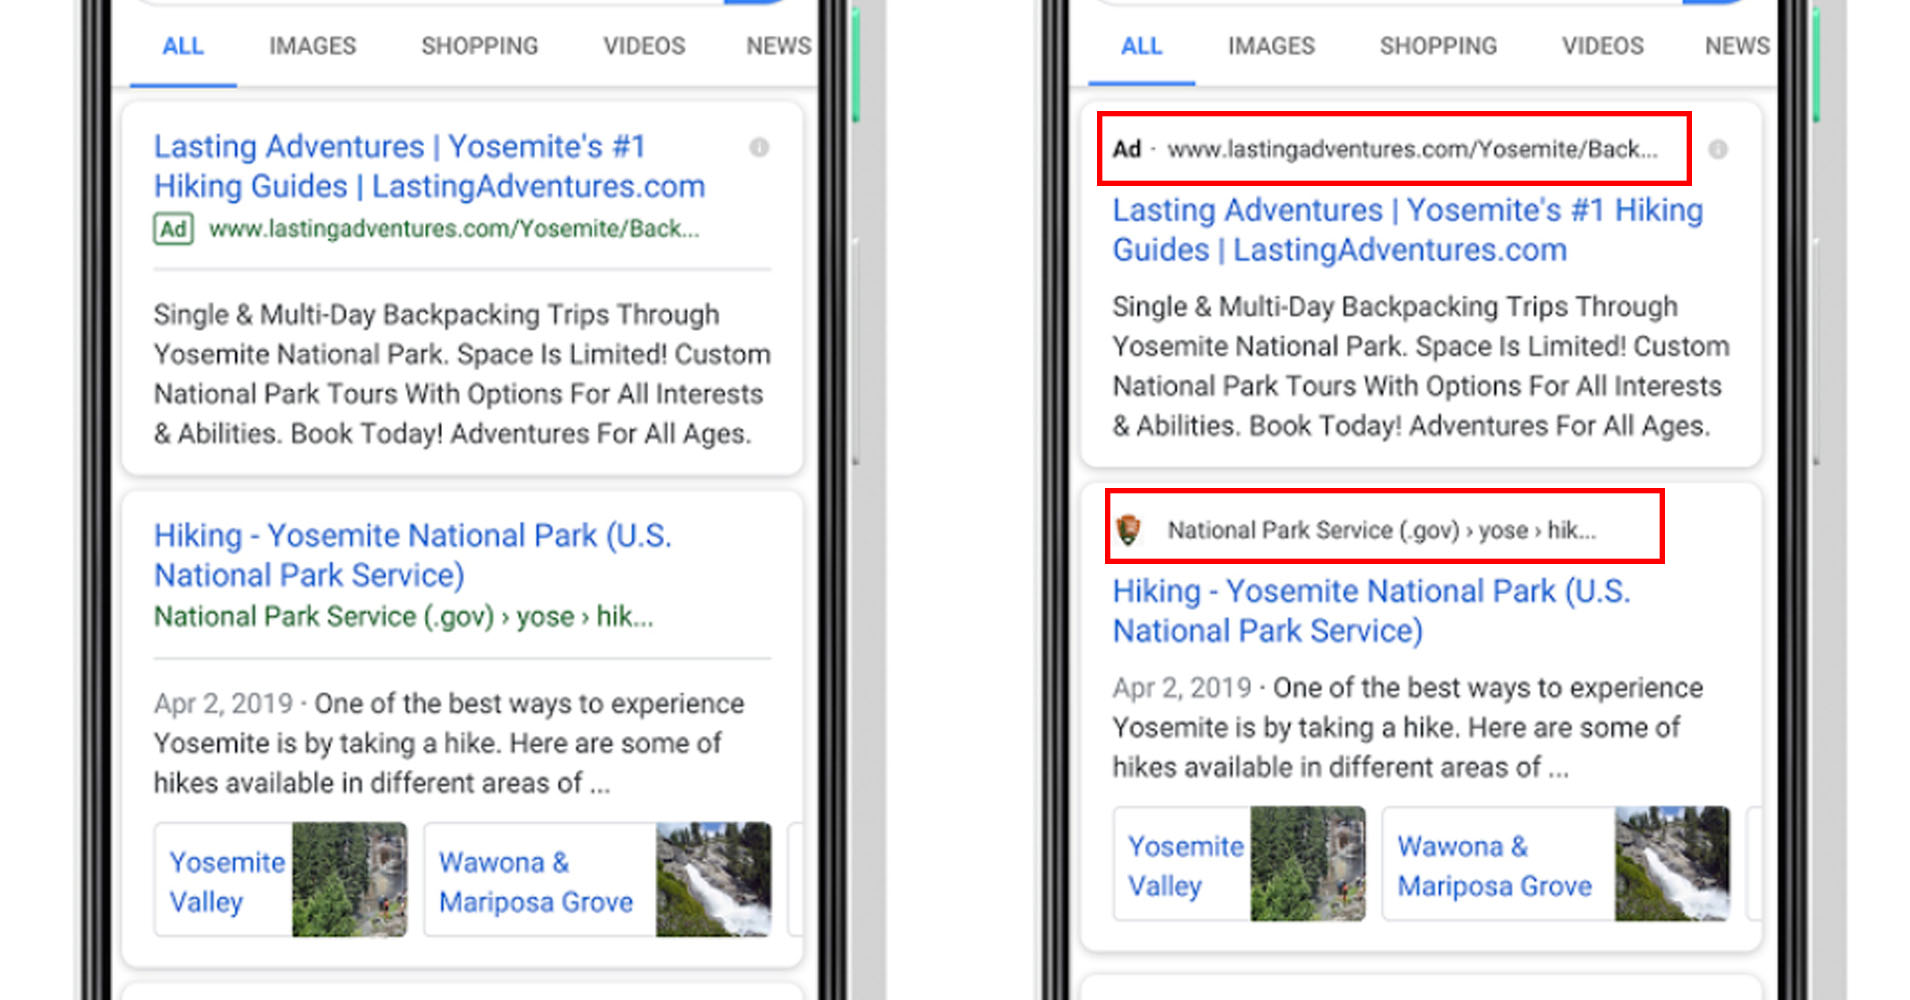Click Yosemite Valley forest thumbnail on right phone
Image resolution: width=1910 pixels, height=1000 pixels.
[x=1308, y=864]
